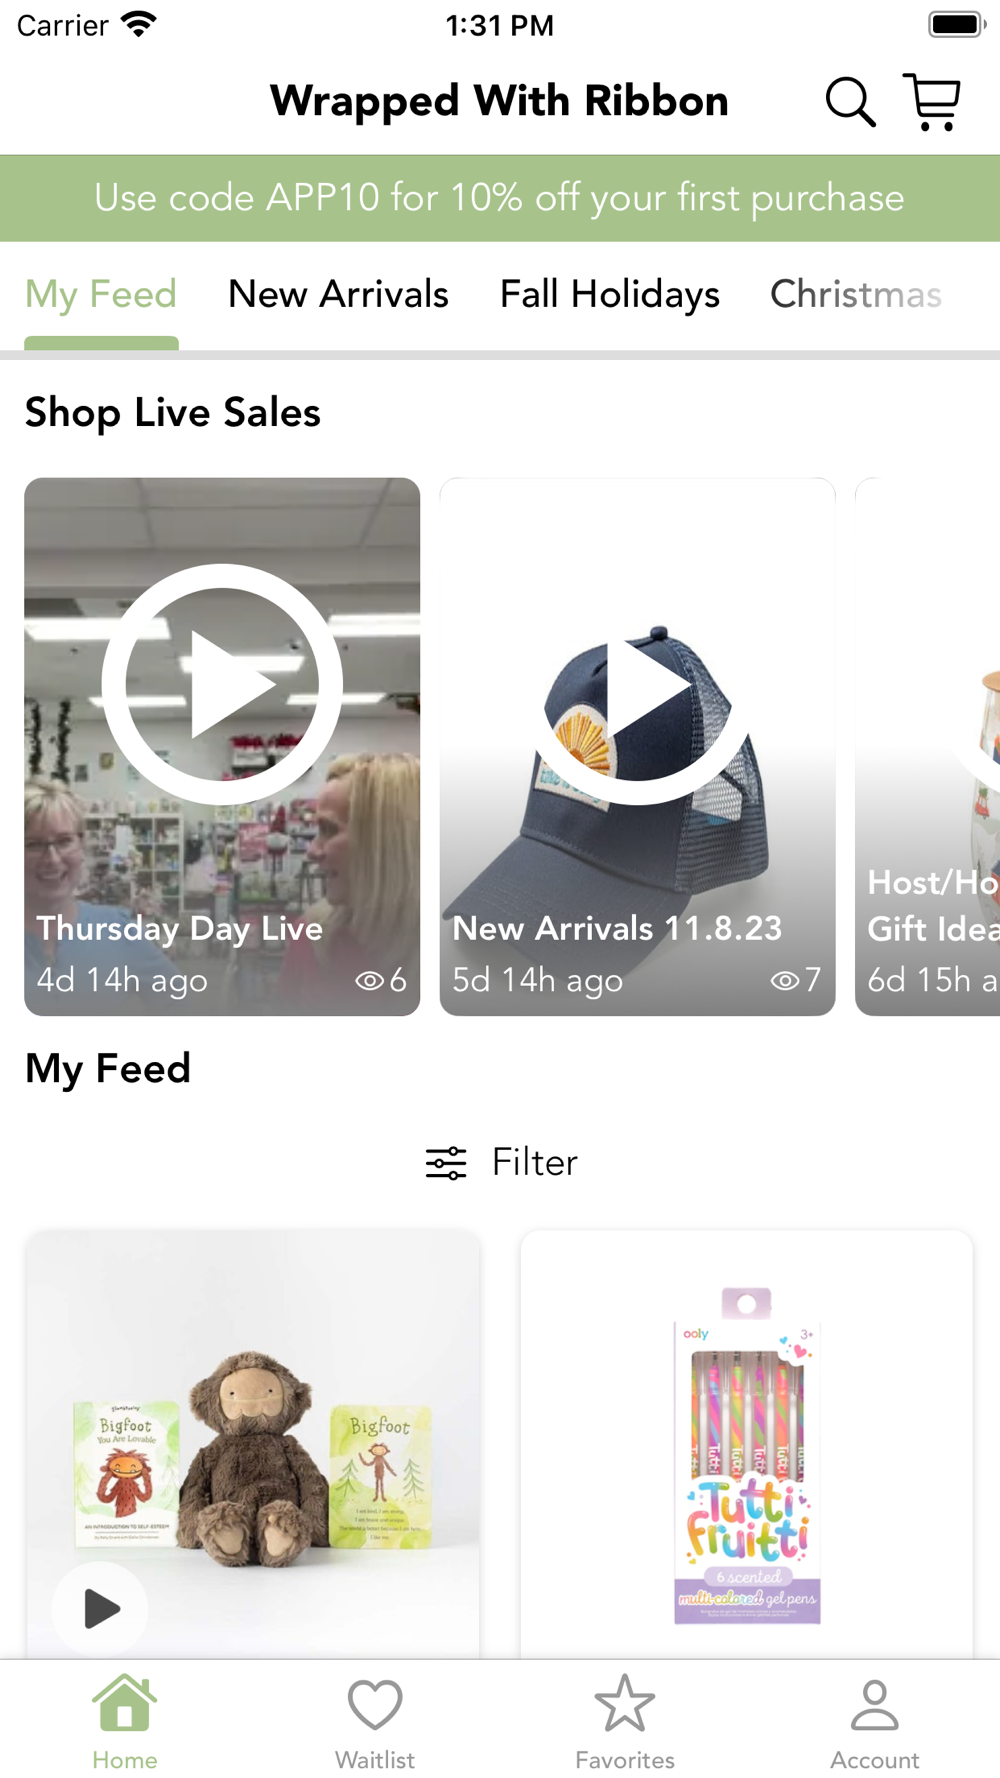This screenshot has height=1778, width=1000.
Task: Tap the Thursday Day Live title
Action: pos(180,929)
